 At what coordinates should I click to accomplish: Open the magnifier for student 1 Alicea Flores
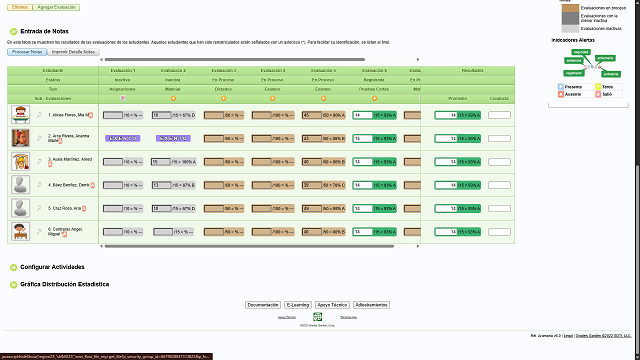point(40,115)
